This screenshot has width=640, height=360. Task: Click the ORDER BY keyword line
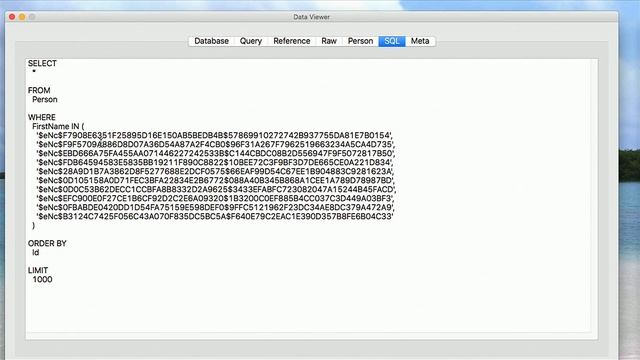tap(47, 243)
